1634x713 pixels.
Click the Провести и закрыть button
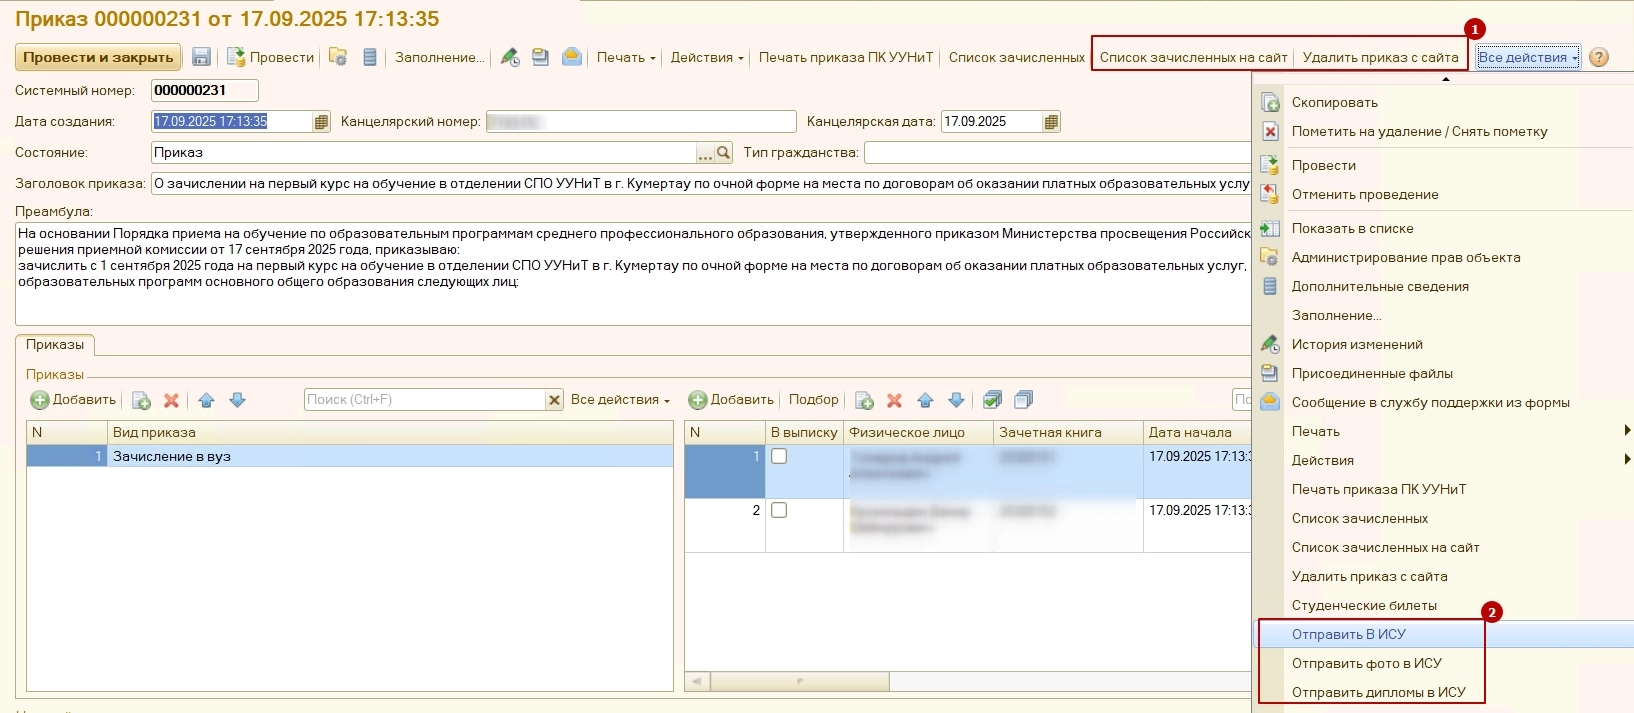pyautogui.click(x=98, y=57)
